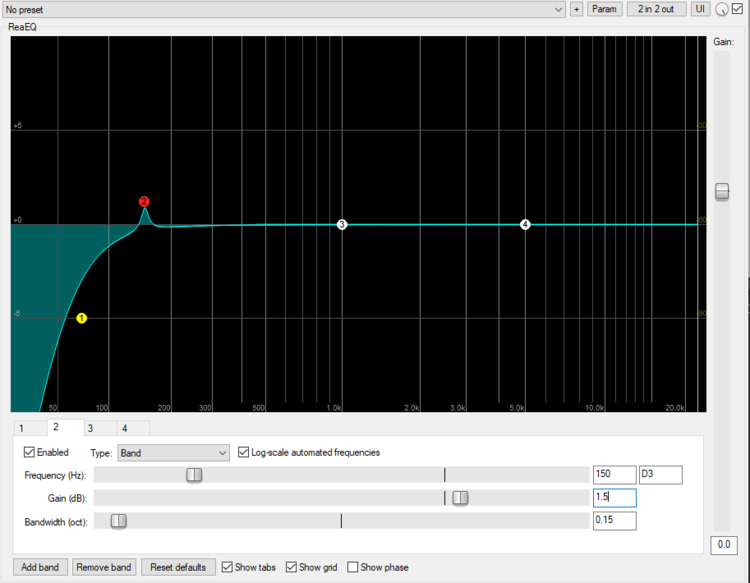Click the UI button

coord(700,9)
